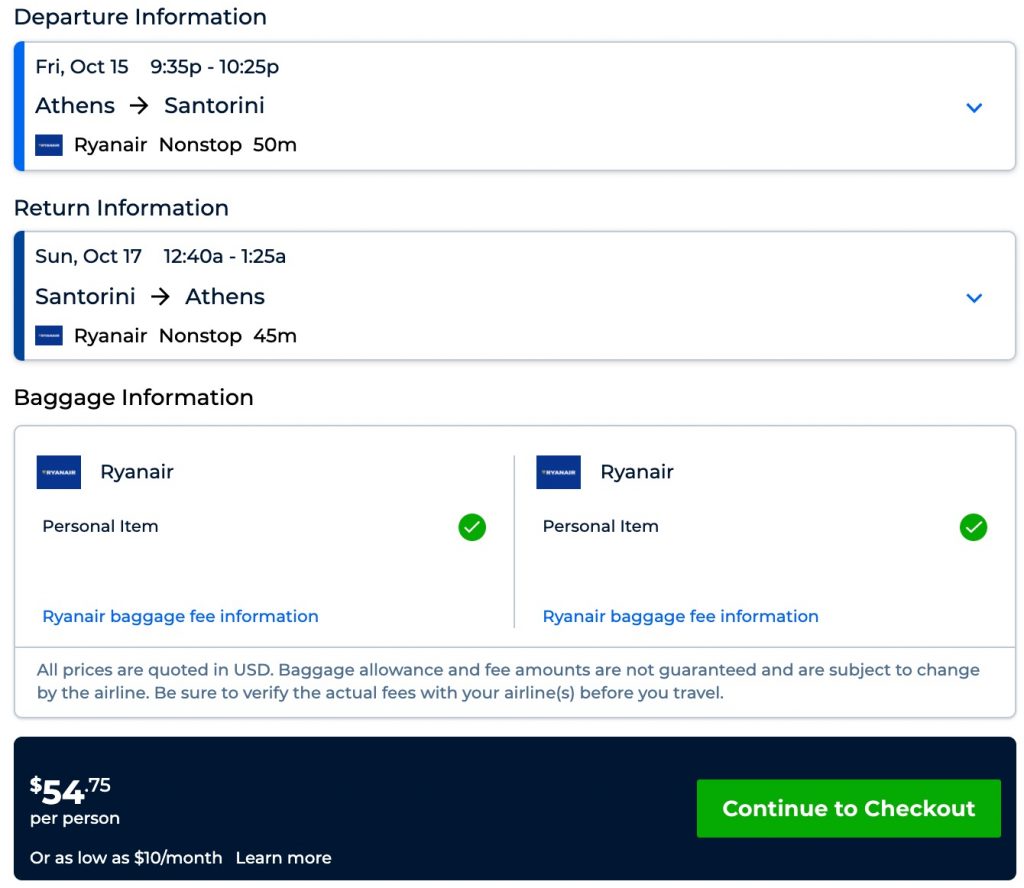This screenshot has height=888, width=1024.
Task: Open right Ryanair baggage fee information link
Action: [x=680, y=616]
